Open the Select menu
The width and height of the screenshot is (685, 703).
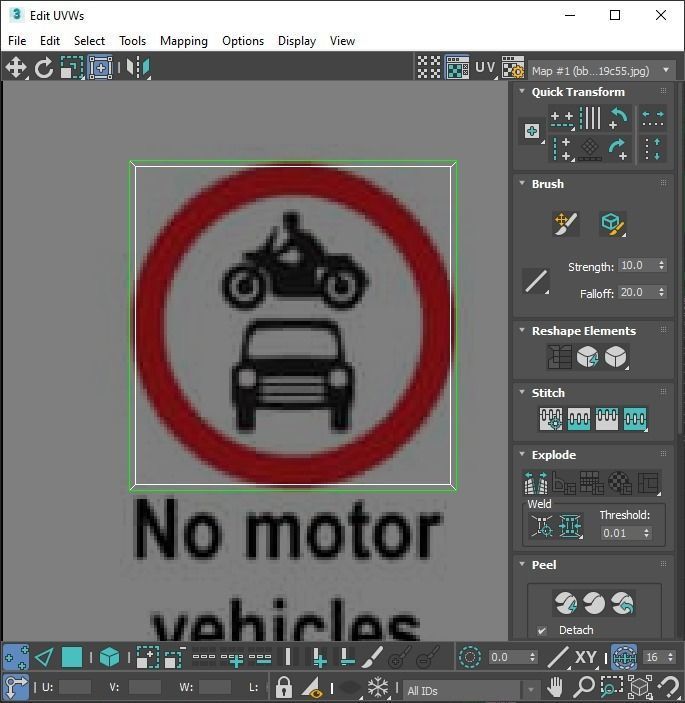(x=89, y=41)
